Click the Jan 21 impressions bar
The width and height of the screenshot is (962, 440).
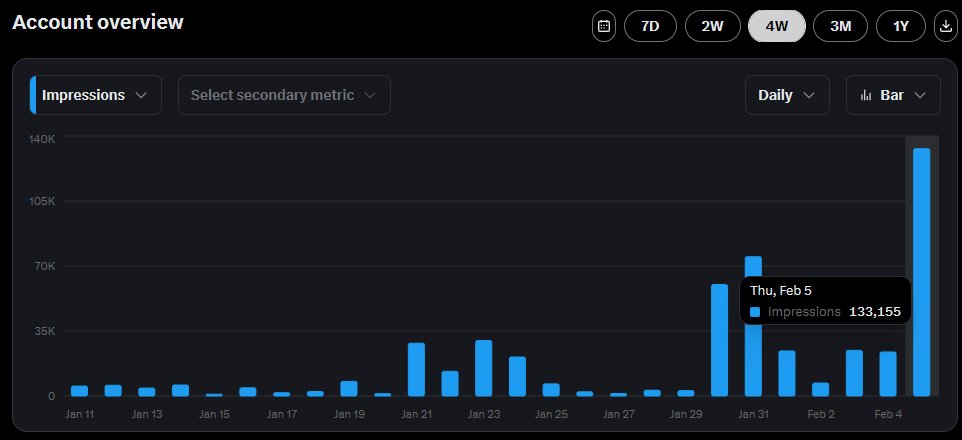pos(416,369)
